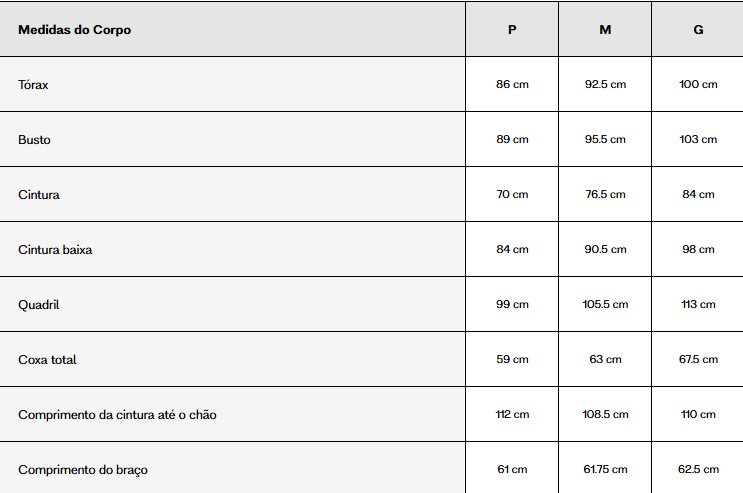Select the 113 cm Quadril G cell
Image resolution: width=743 pixels, height=493 pixels.
point(698,304)
